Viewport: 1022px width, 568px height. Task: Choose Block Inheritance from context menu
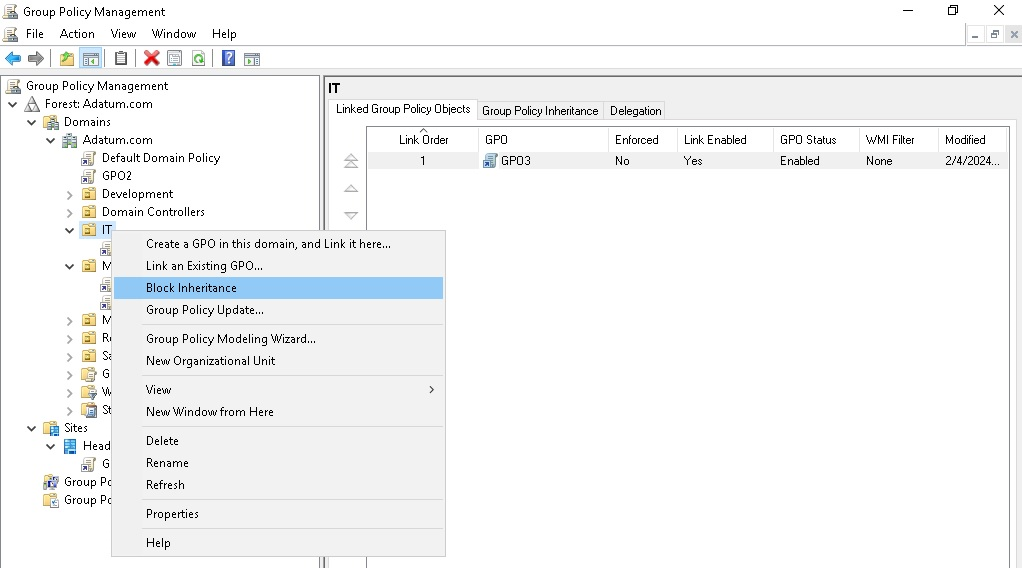[x=278, y=288]
